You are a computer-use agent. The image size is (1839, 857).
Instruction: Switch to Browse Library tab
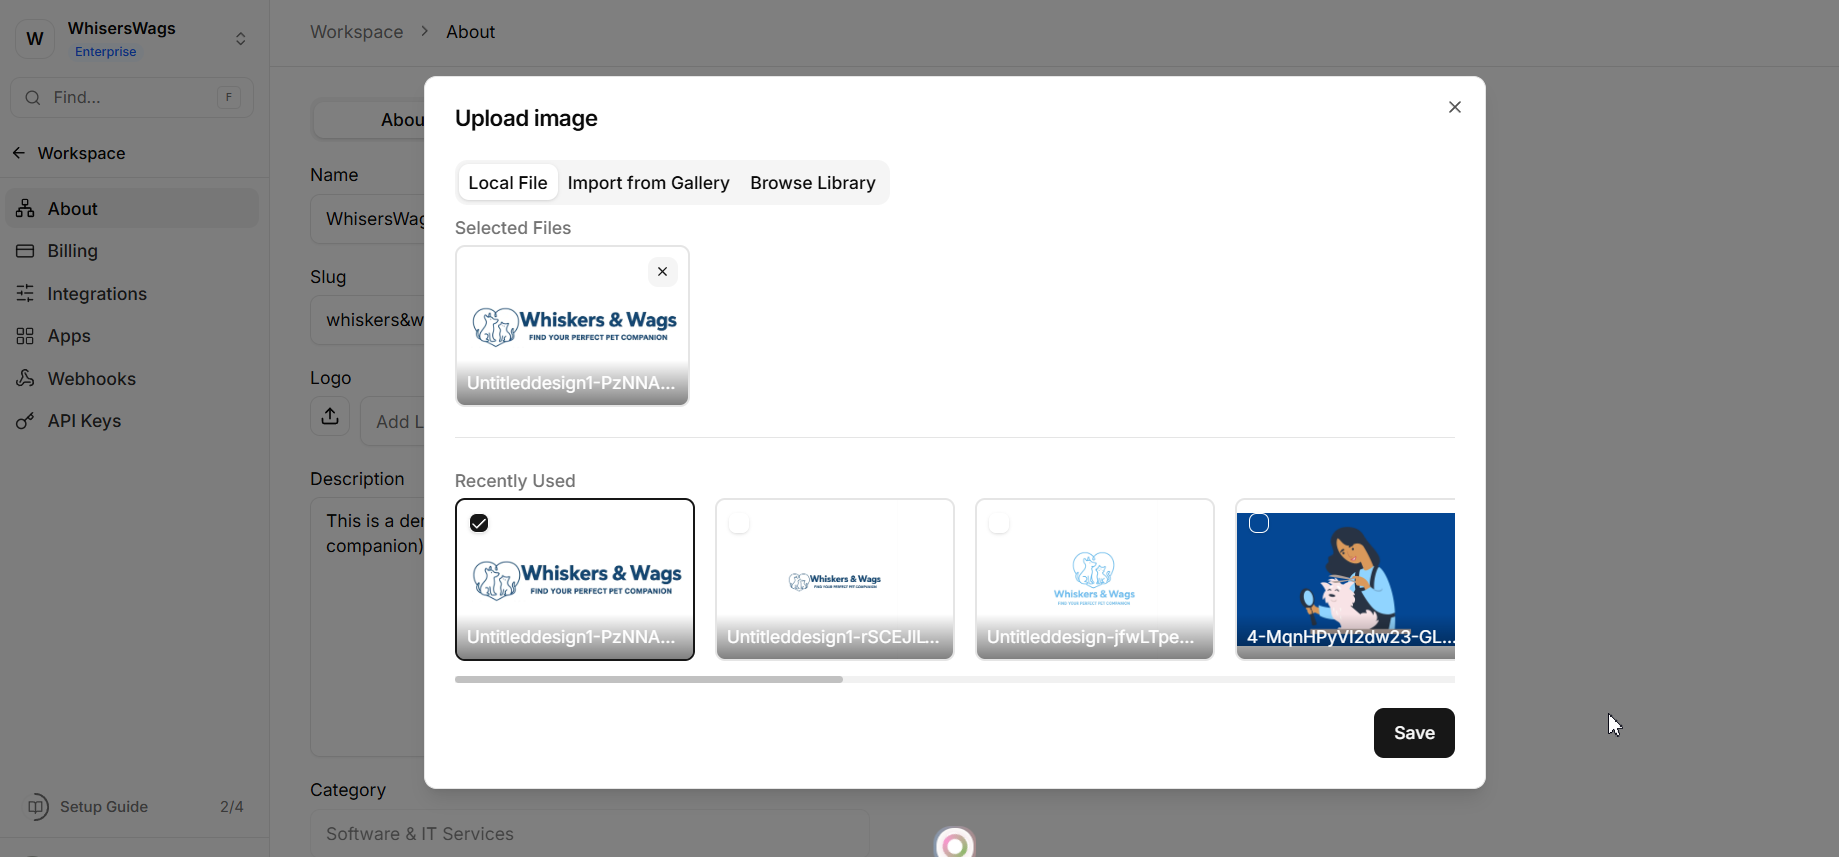click(812, 183)
